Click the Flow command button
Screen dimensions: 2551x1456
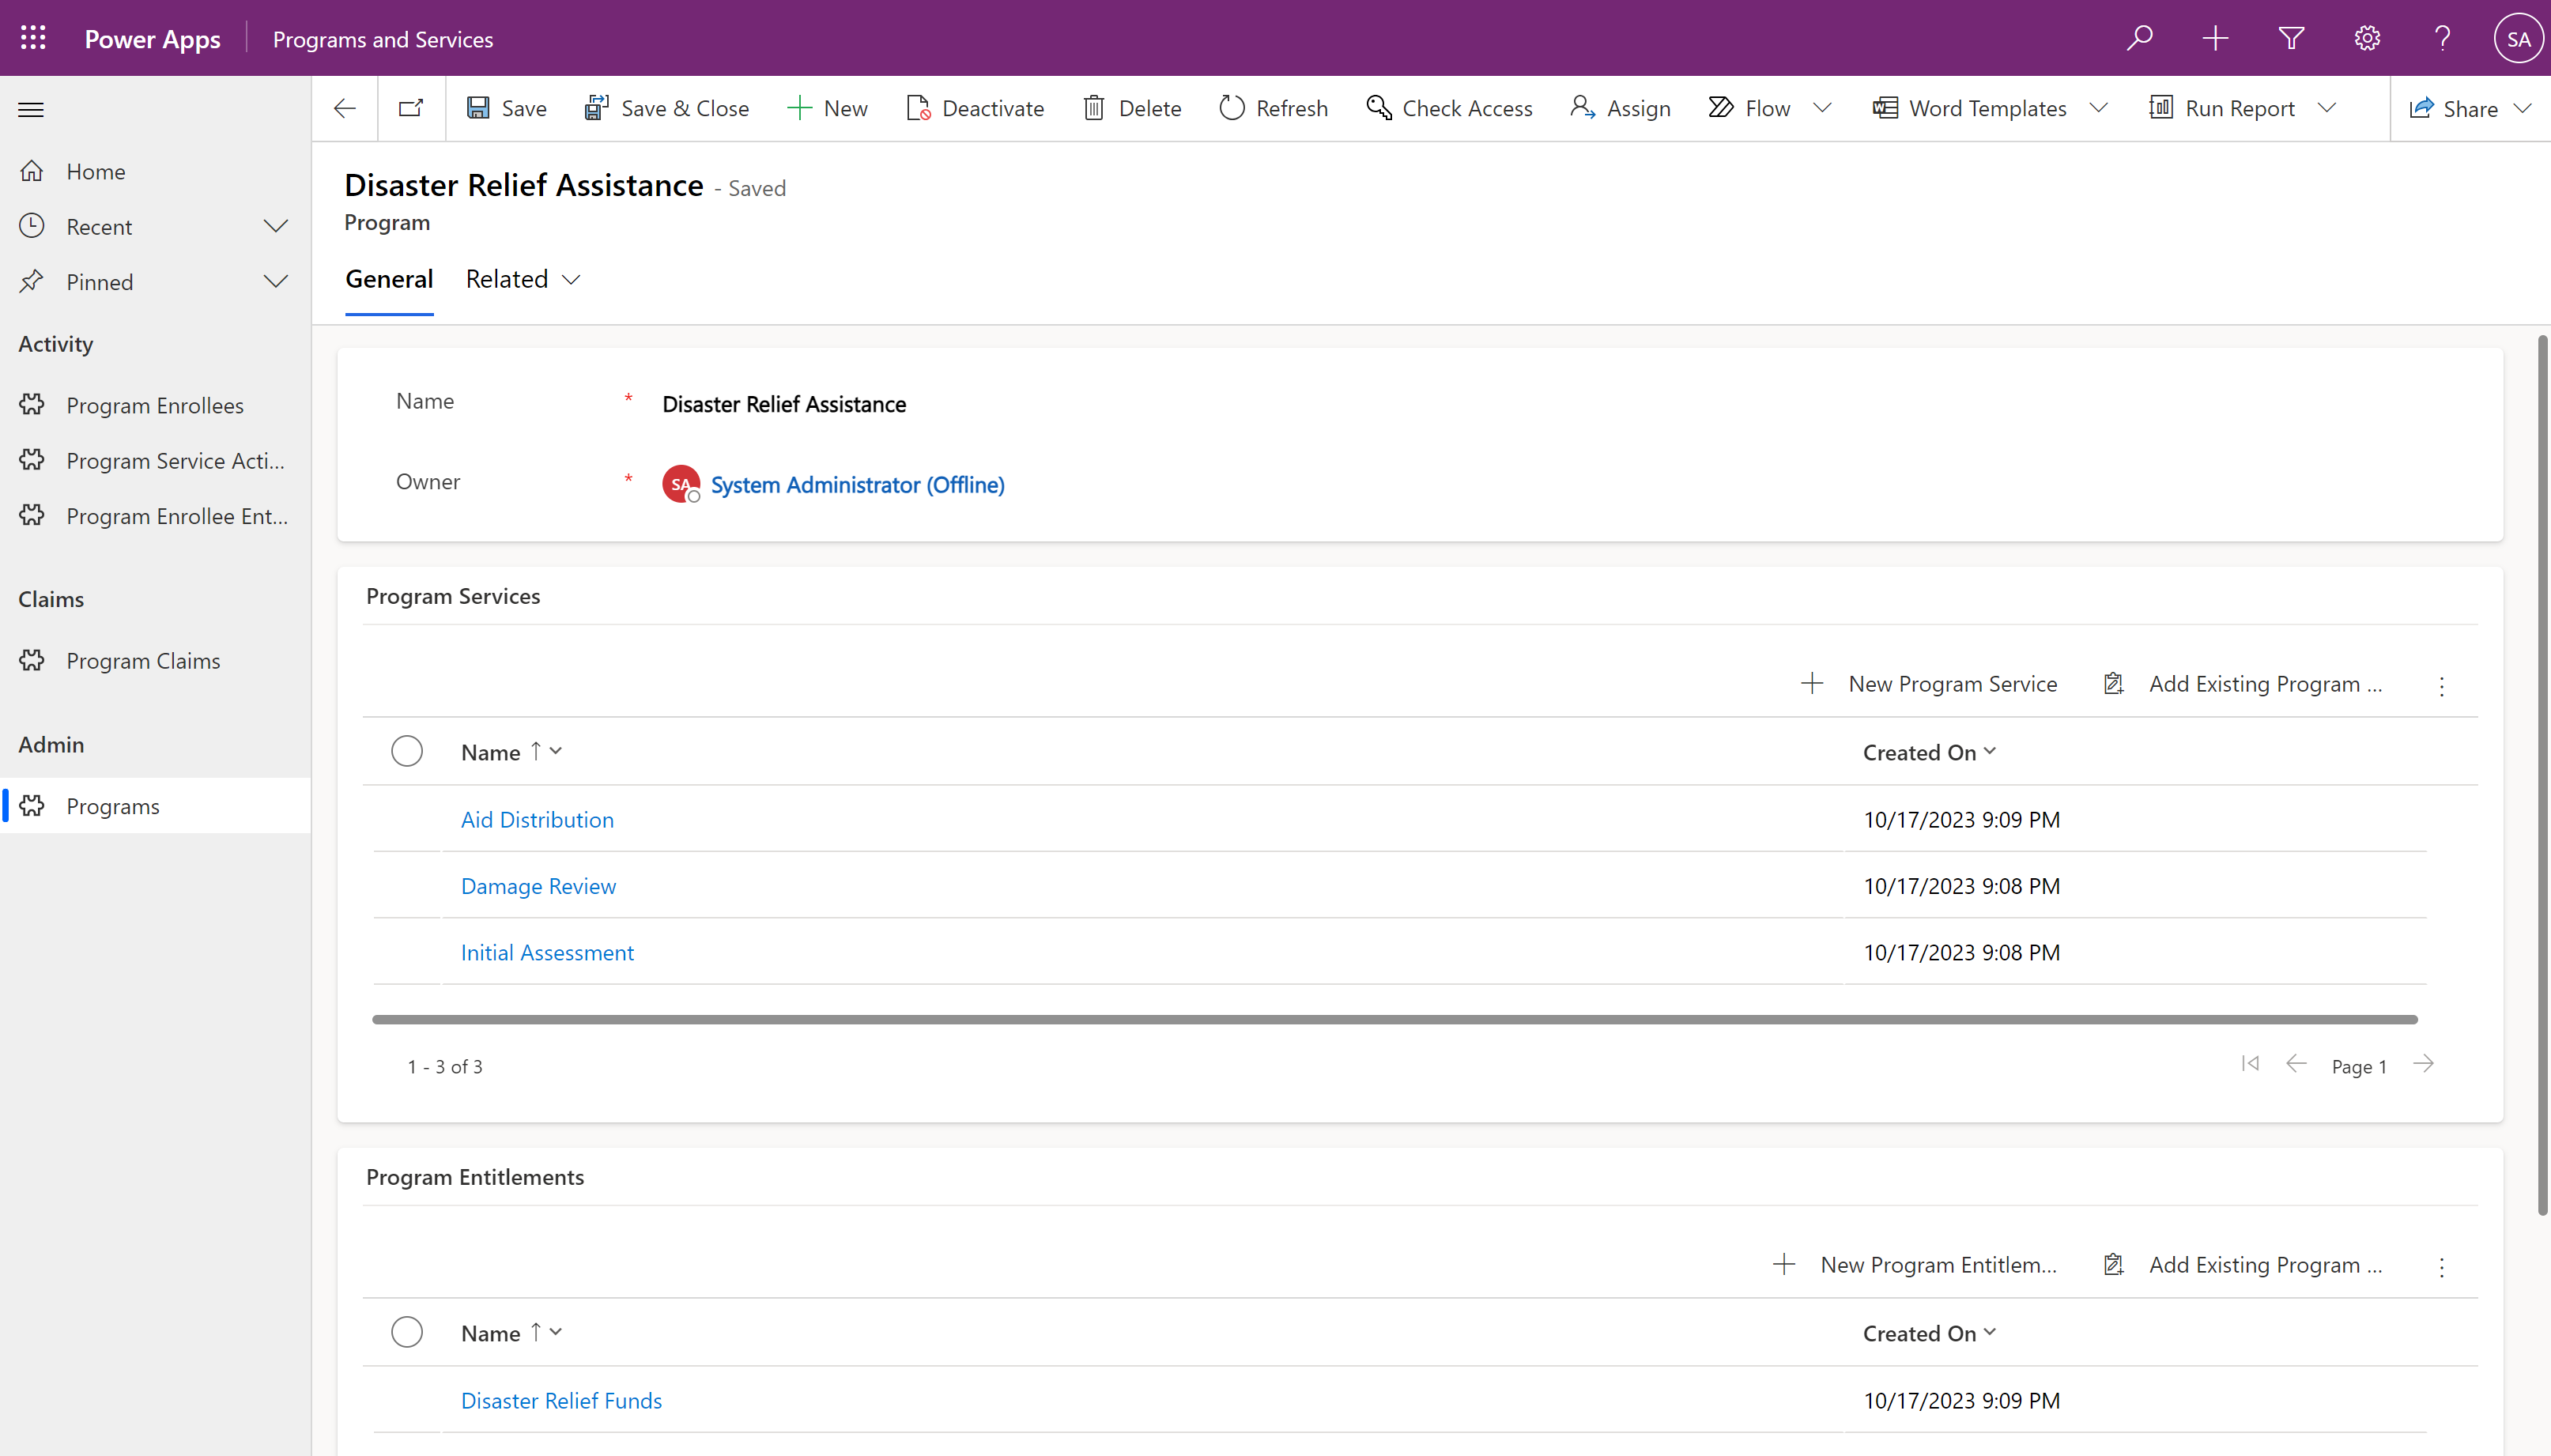click(1750, 108)
